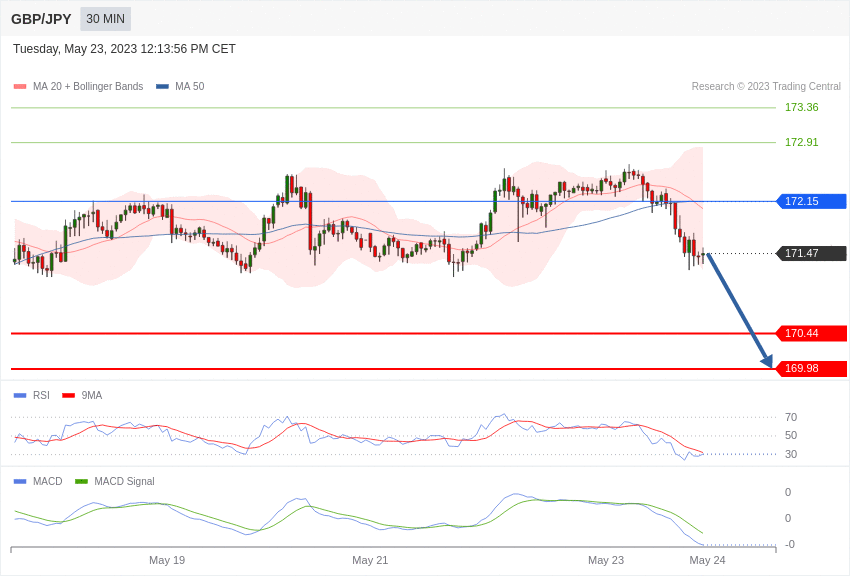Click the May 23 date axis label

point(606,560)
